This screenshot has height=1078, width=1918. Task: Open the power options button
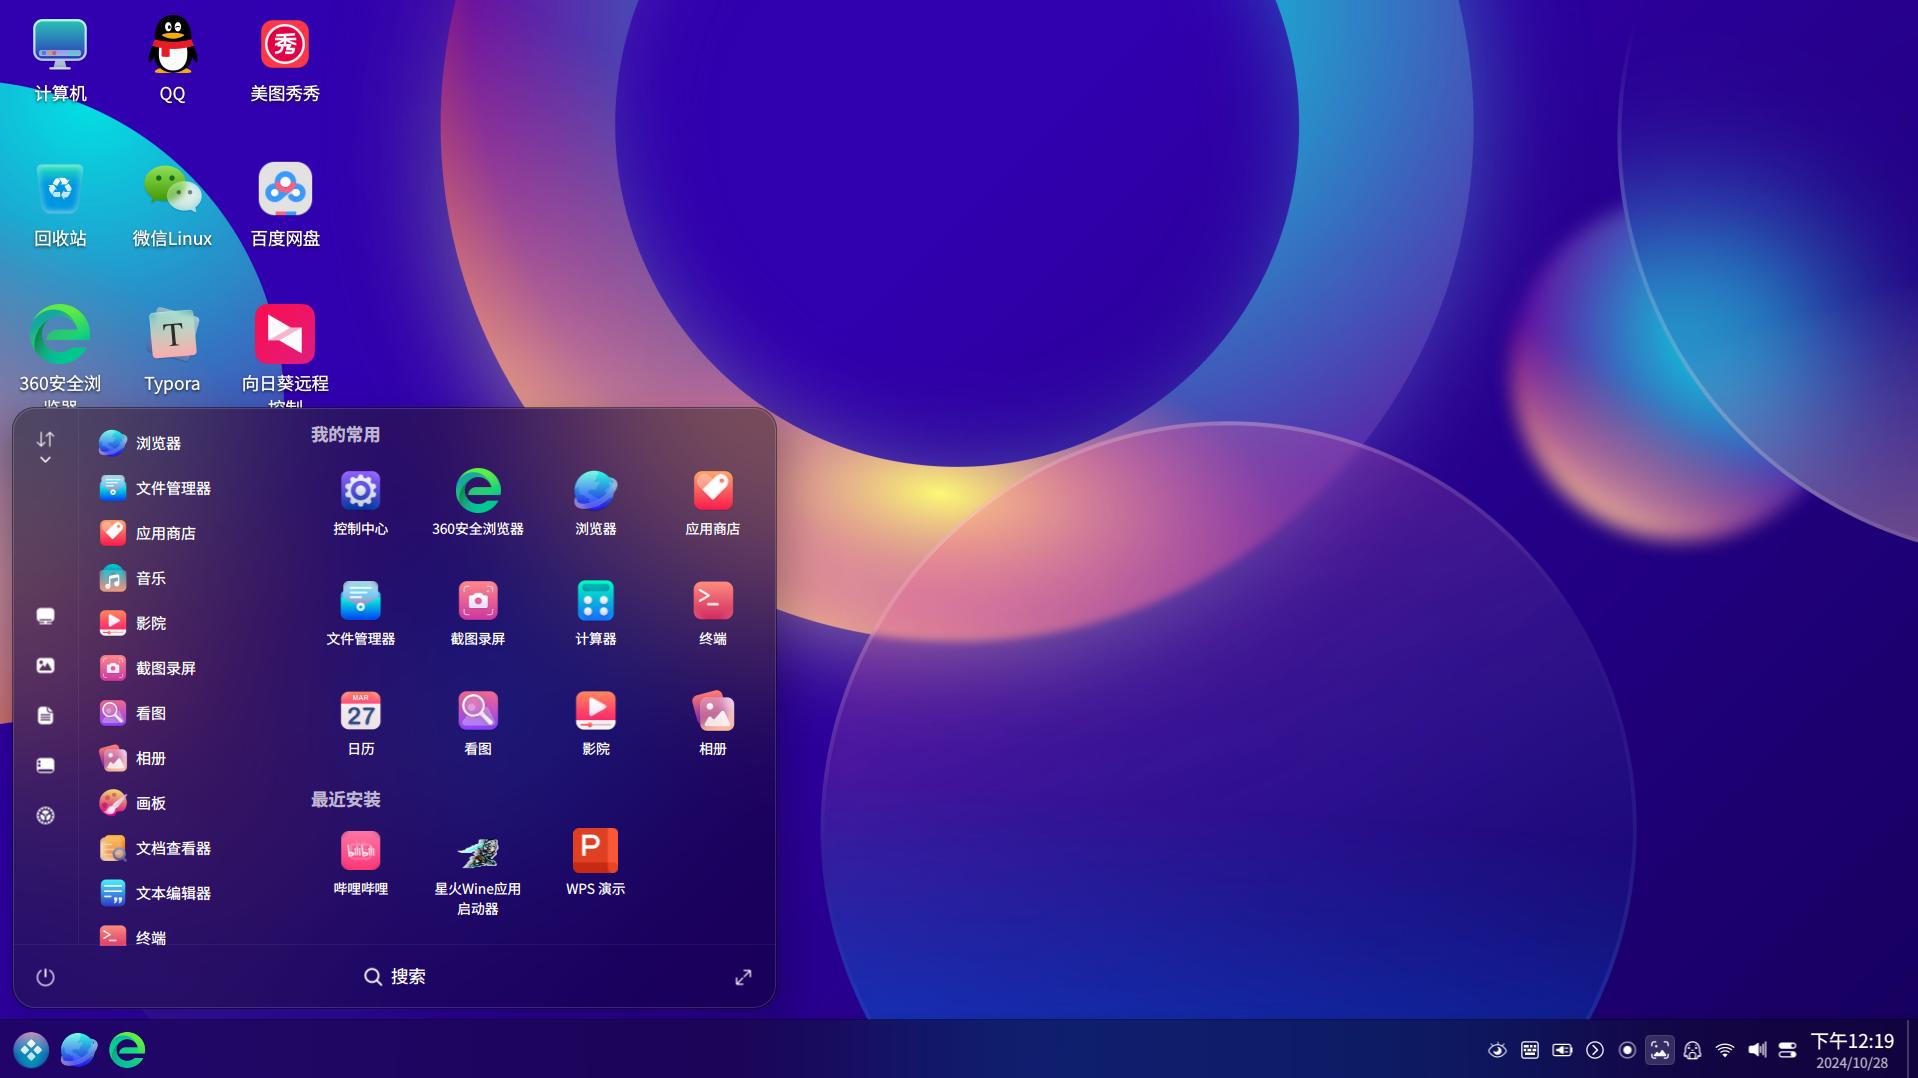pyautogui.click(x=45, y=977)
